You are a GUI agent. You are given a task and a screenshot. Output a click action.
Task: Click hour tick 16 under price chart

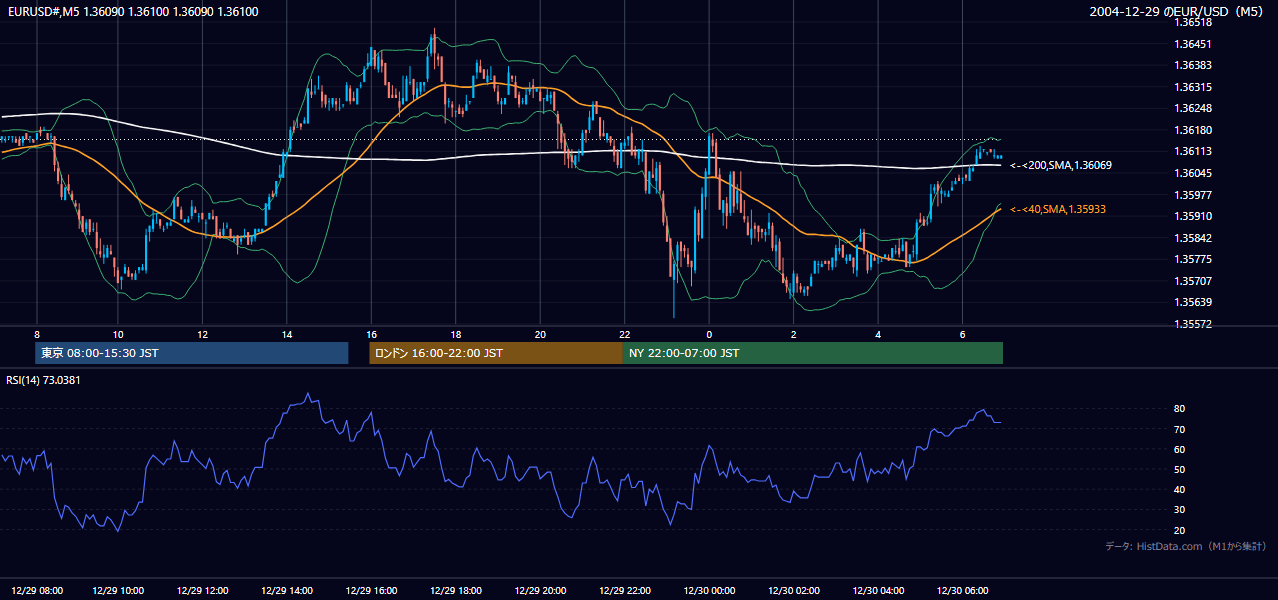pos(371,334)
